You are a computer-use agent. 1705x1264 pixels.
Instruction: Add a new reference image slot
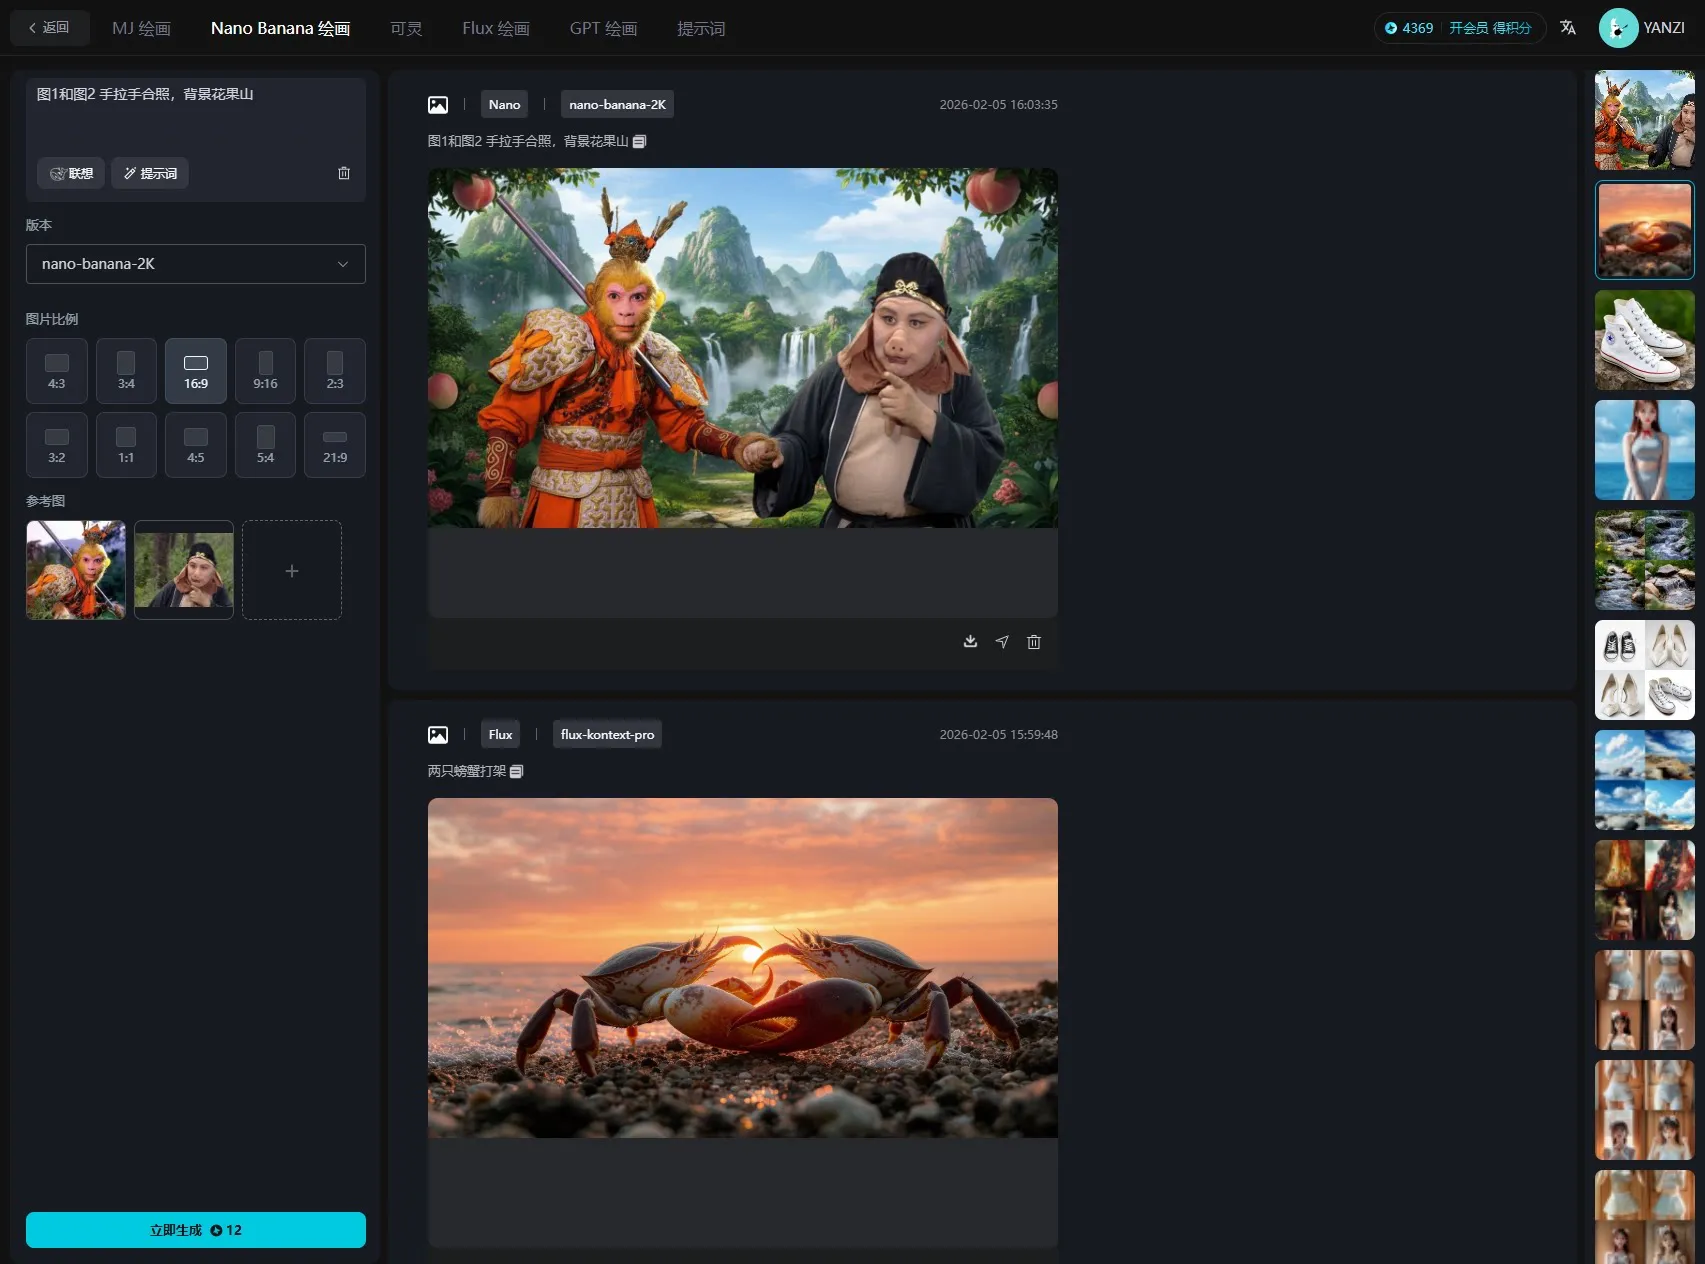(x=292, y=570)
